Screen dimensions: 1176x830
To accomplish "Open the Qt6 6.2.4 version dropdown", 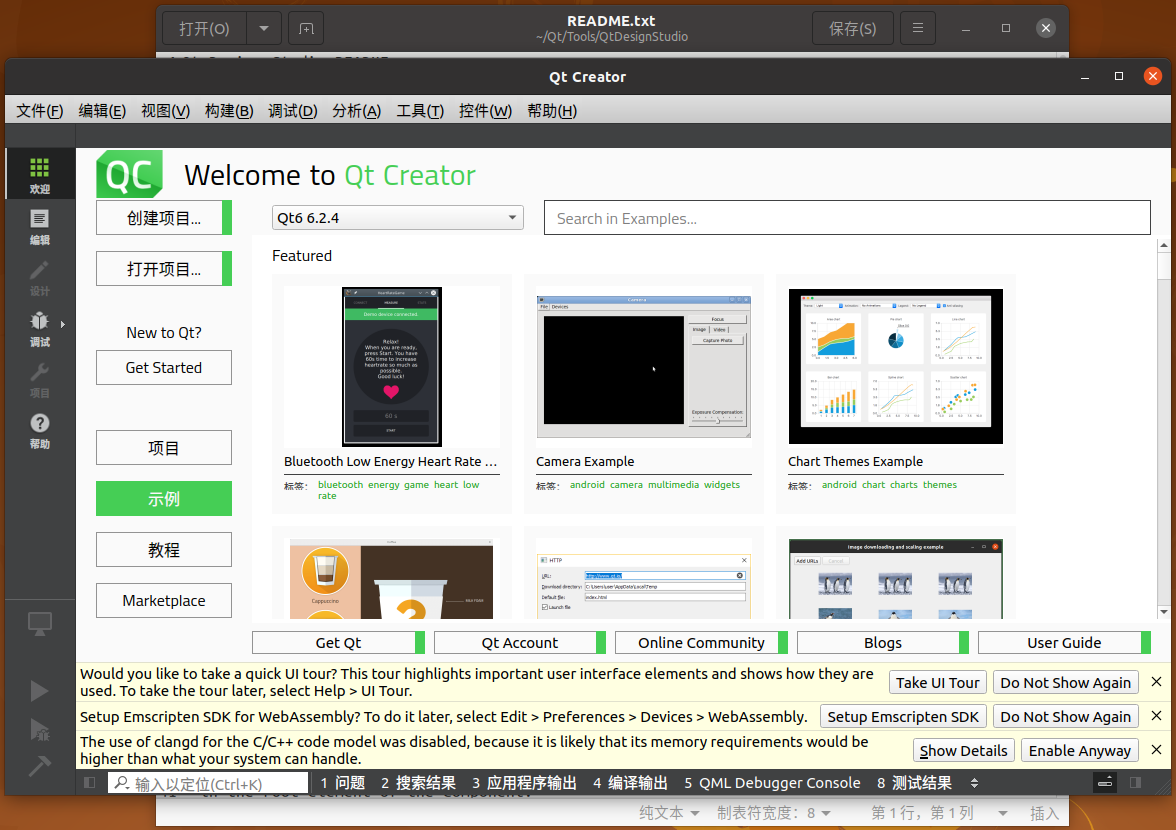I will [398, 218].
